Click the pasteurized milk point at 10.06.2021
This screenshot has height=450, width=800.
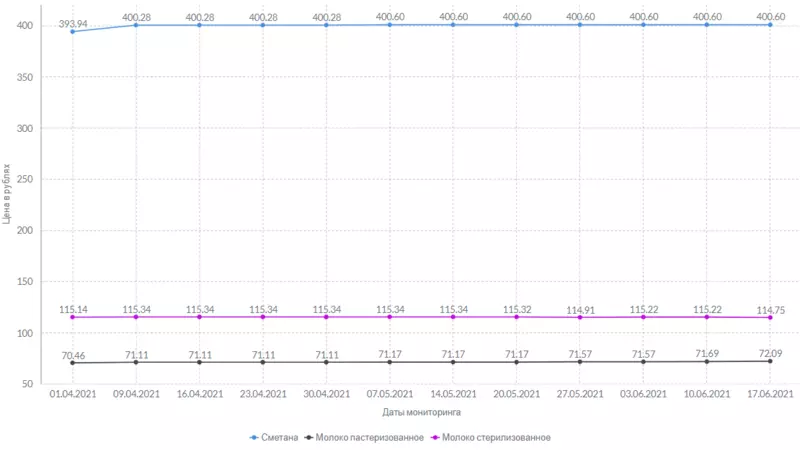707,362
